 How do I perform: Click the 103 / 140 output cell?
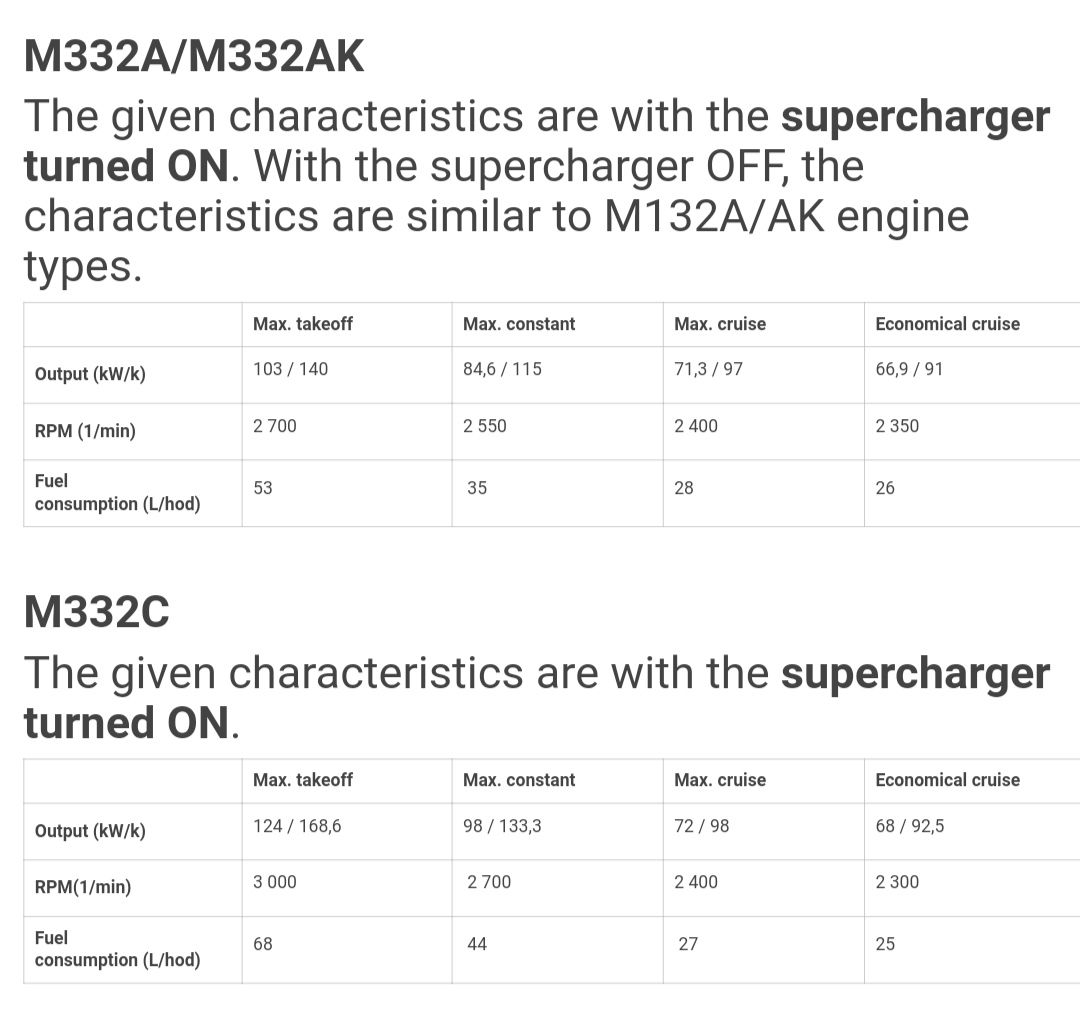(x=291, y=369)
